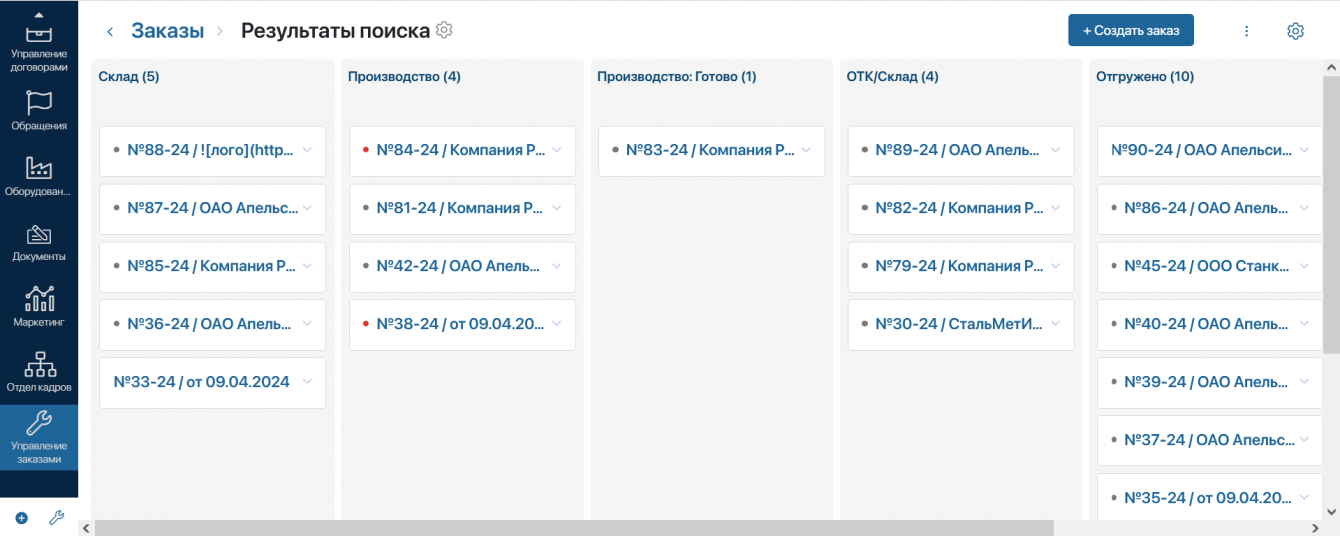1340x536 pixels.
Task: Click the blue plus icon at sidebar bottom
Action: coord(22,518)
